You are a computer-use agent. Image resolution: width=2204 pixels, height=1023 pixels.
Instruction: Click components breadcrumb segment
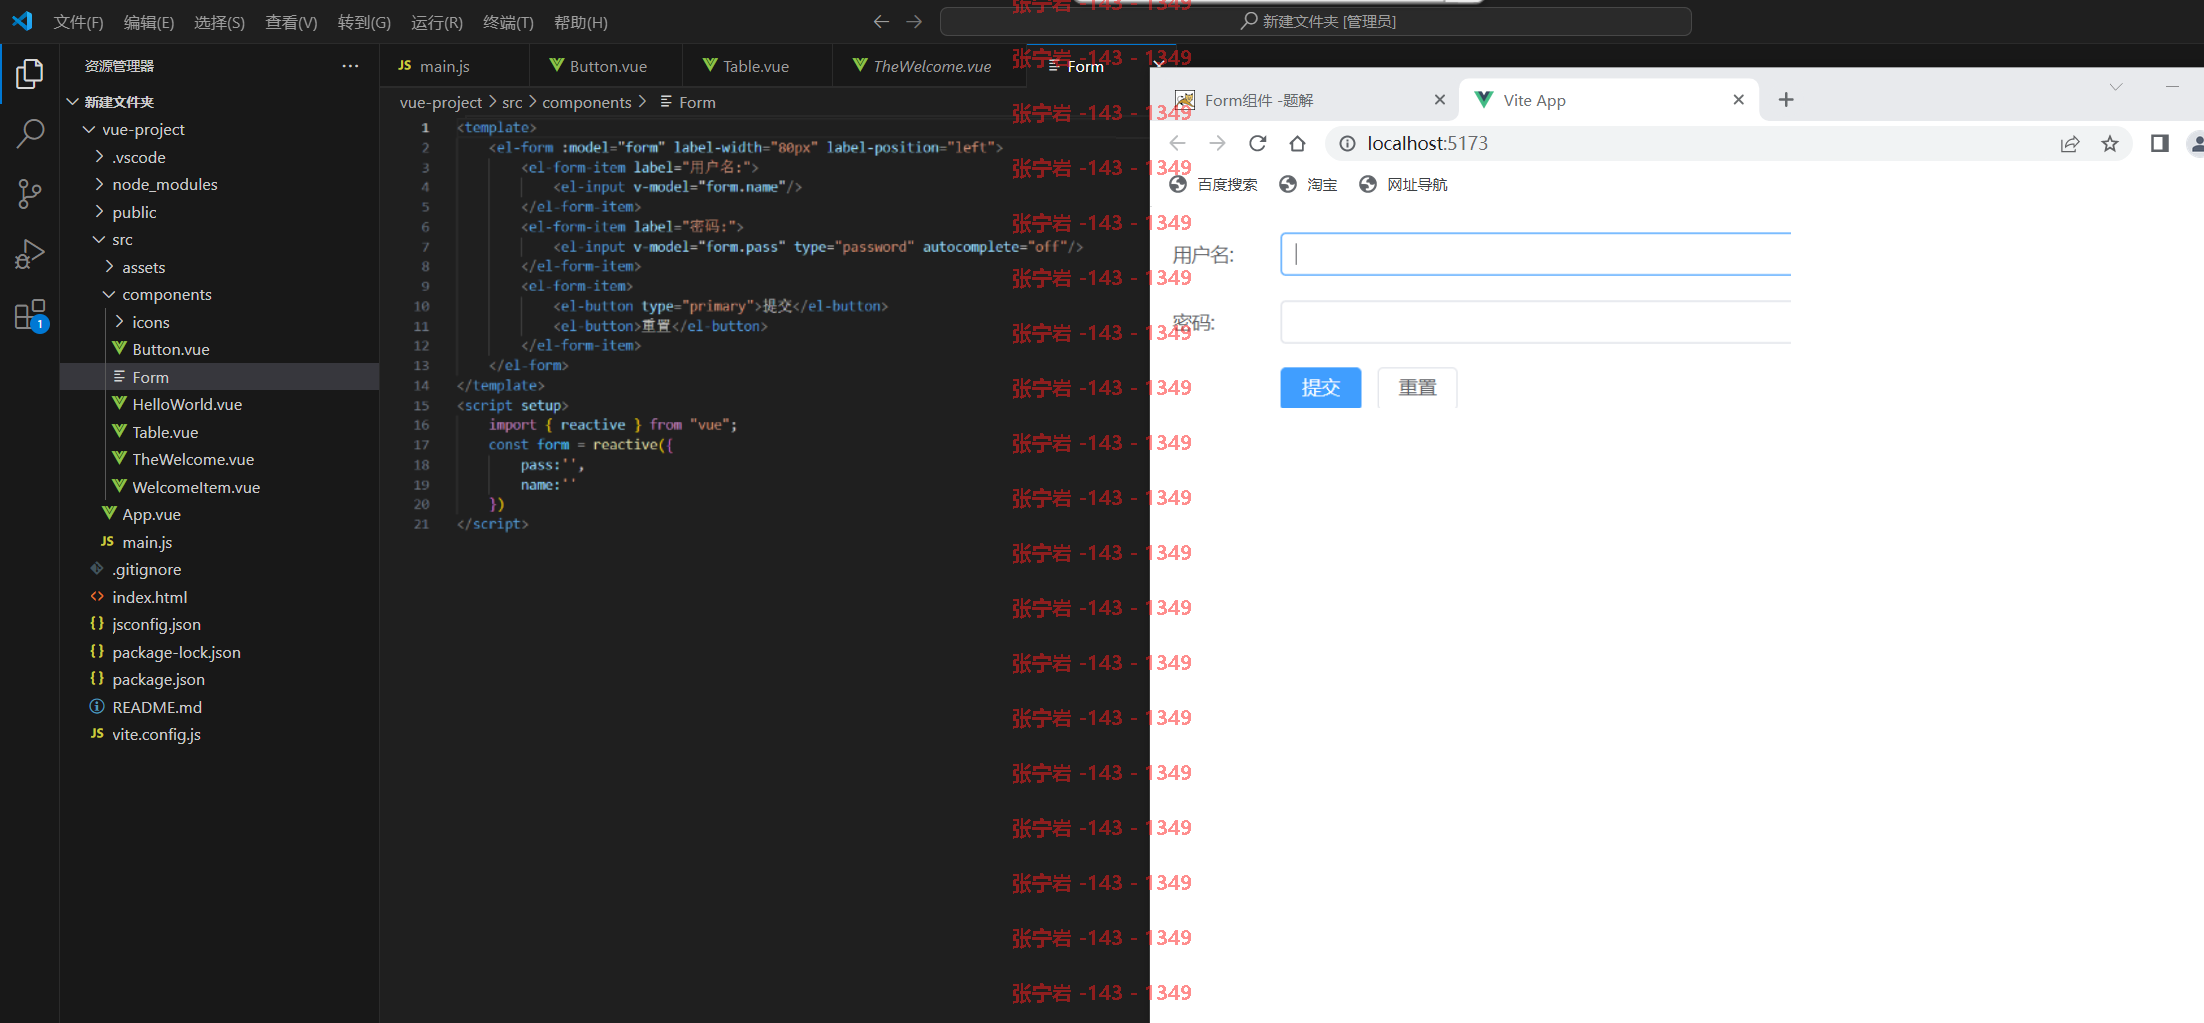click(x=587, y=103)
